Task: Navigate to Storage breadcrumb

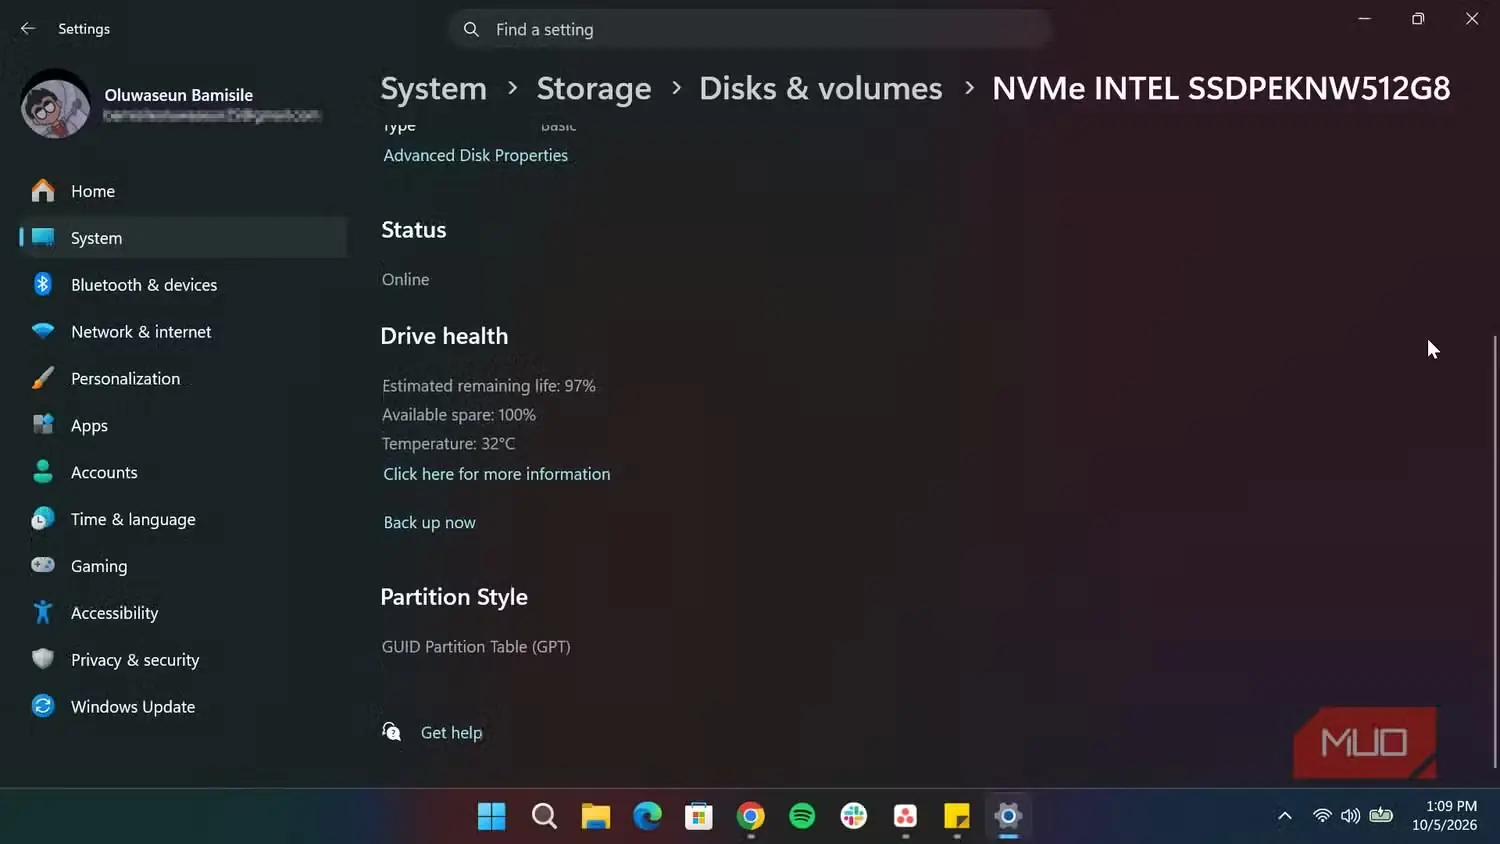Action: [594, 89]
